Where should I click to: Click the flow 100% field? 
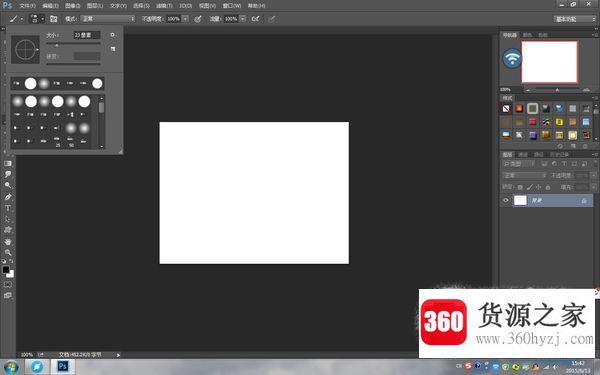point(231,19)
